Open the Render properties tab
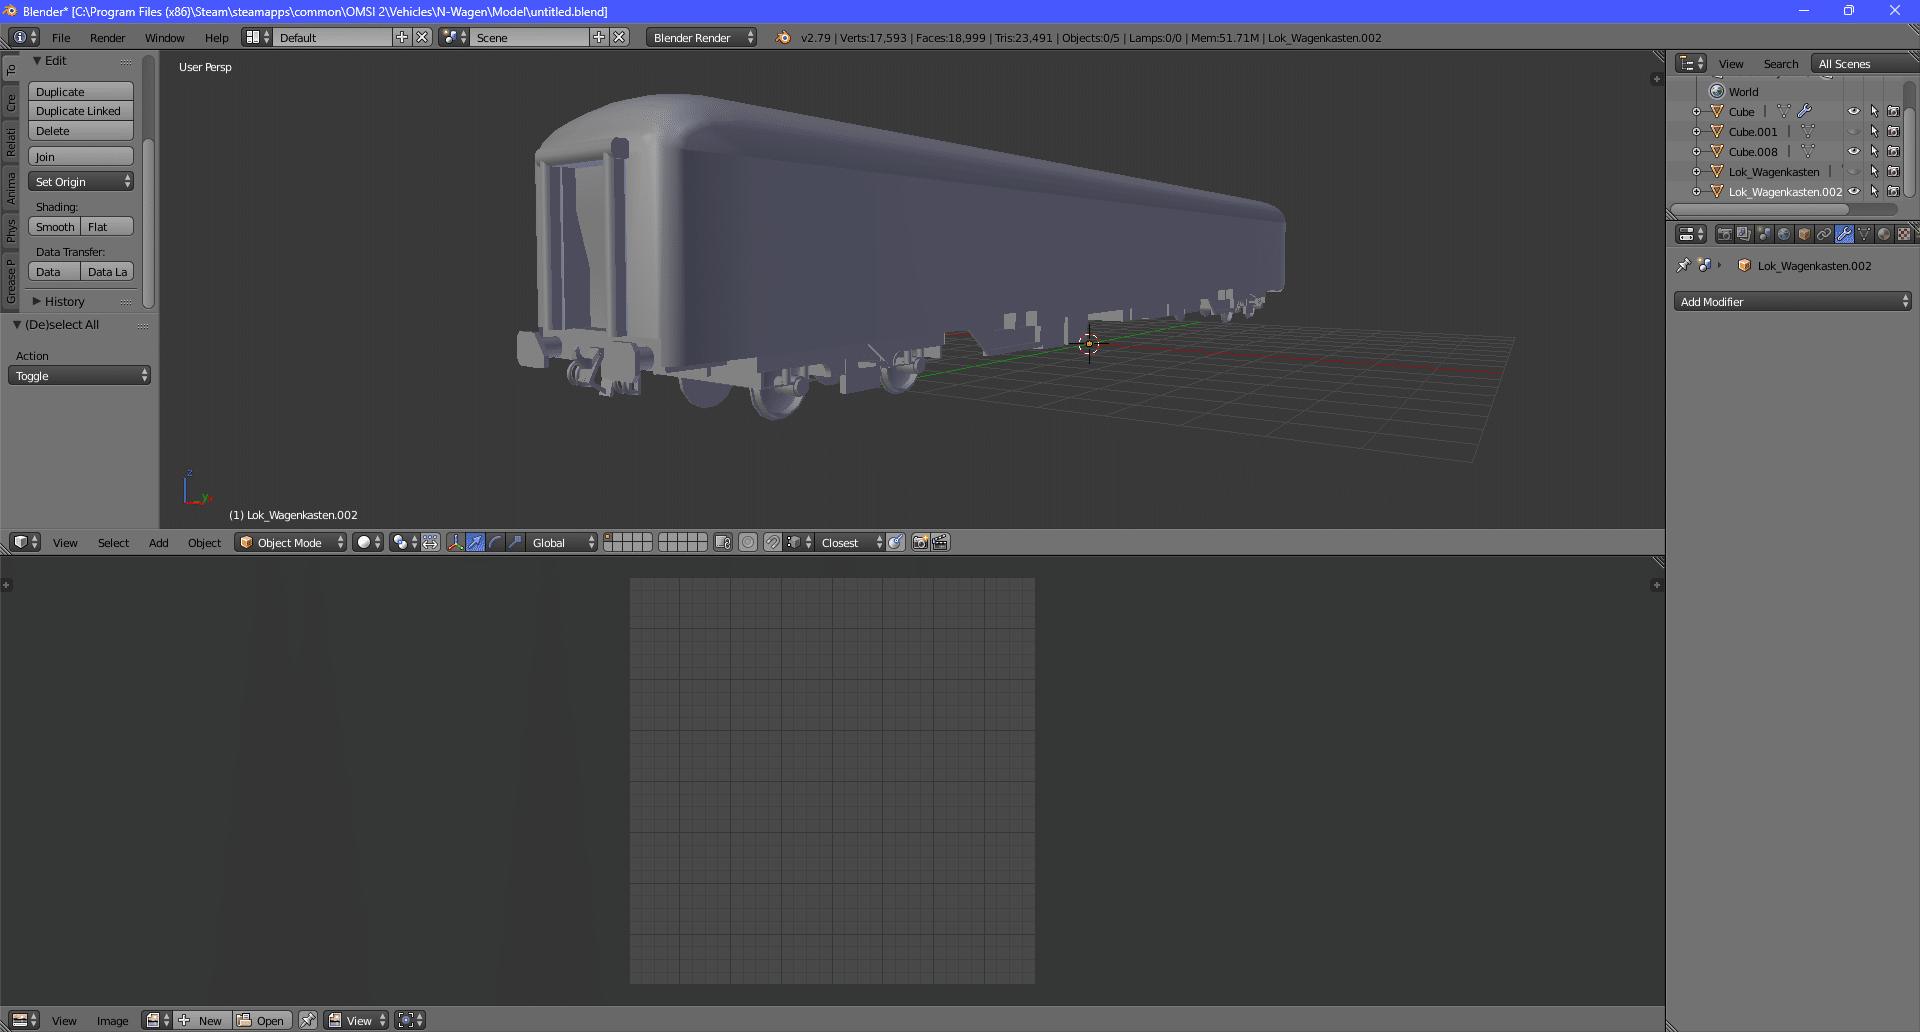Screen dimensions: 1920x1032 [x=1724, y=234]
